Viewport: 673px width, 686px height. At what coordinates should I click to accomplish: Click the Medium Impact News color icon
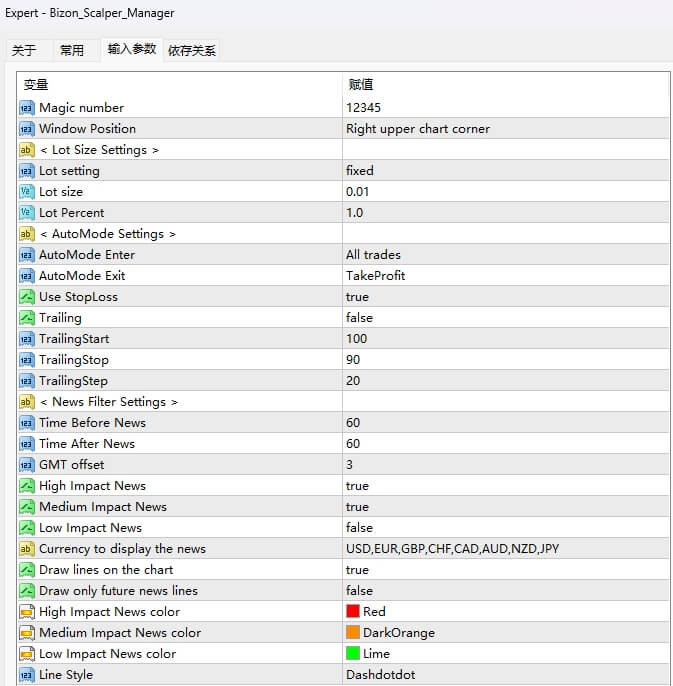(27, 633)
